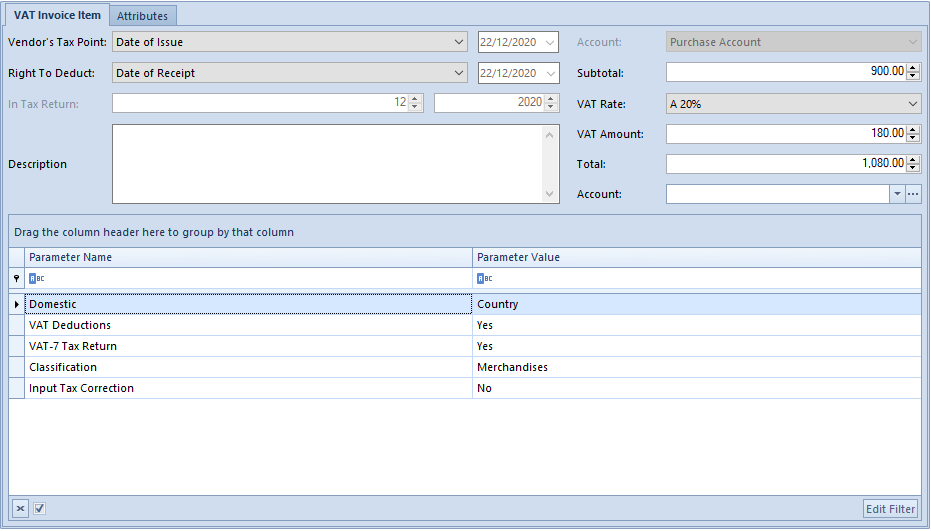
Task: Increase the VAT Amount with the up arrow
Action: click(x=913, y=129)
